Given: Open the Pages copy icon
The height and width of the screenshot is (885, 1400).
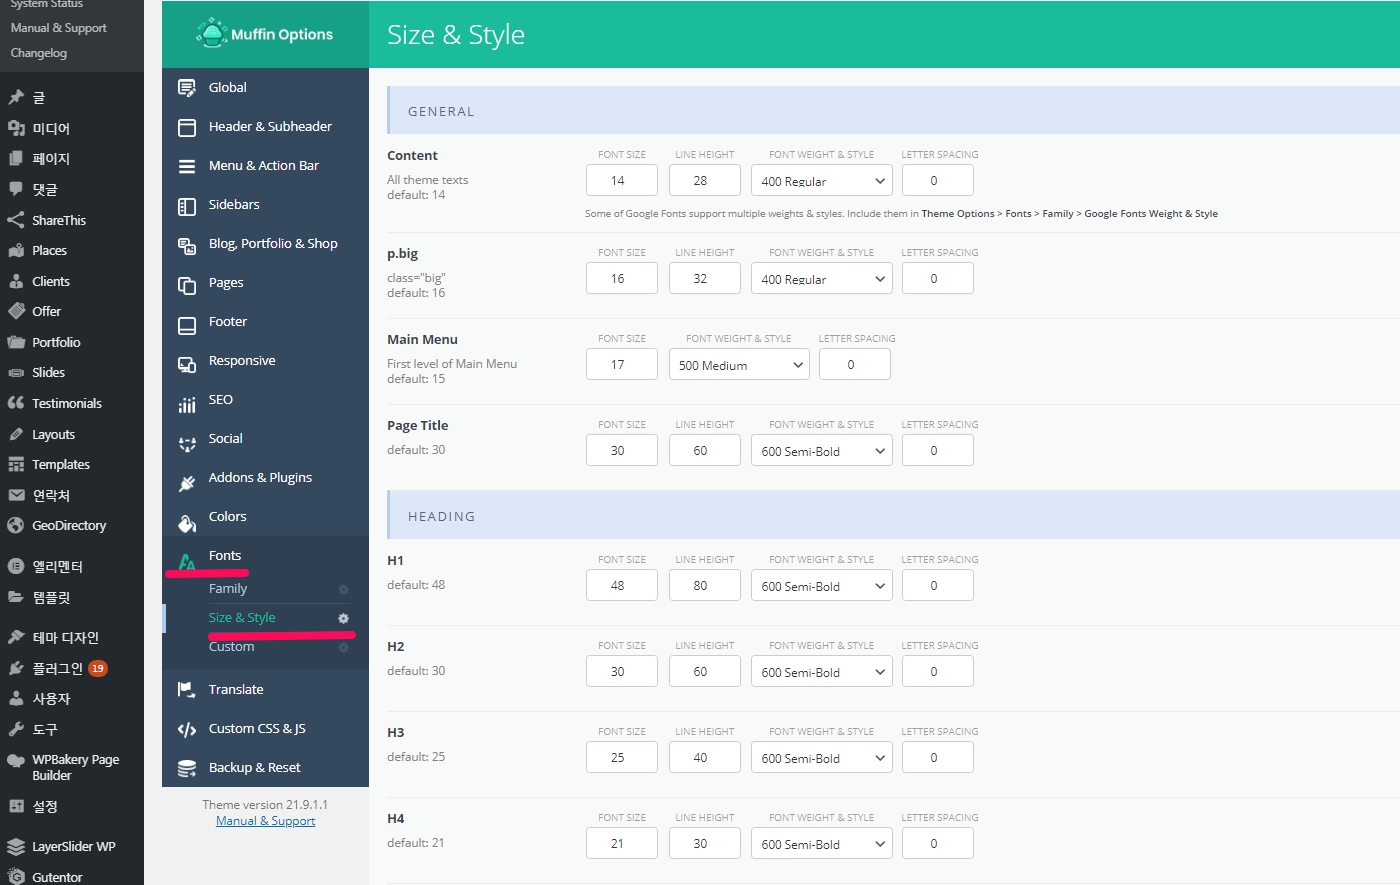Looking at the screenshot, I should pyautogui.click(x=187, y=284).
